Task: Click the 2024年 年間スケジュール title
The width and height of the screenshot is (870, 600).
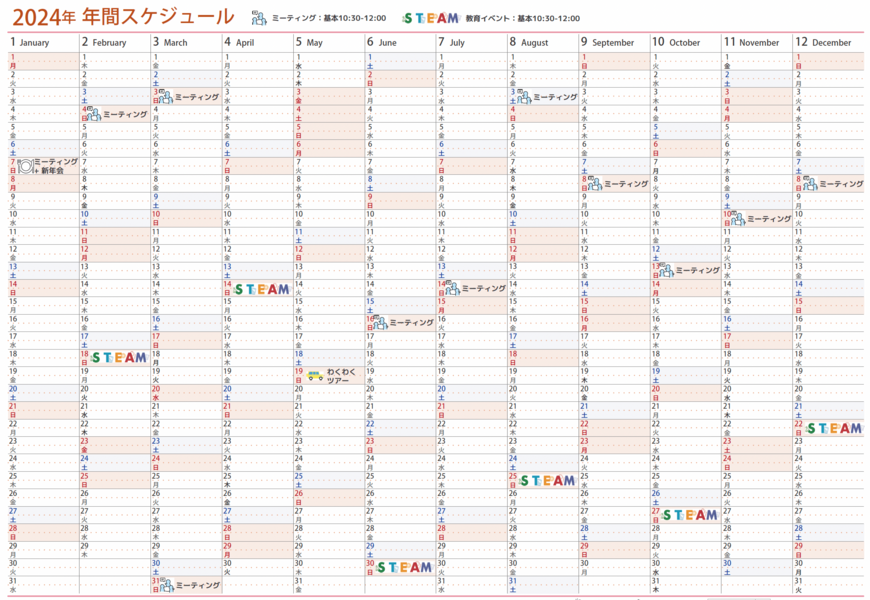Action: pyautogui.click(x=124, y=17)
